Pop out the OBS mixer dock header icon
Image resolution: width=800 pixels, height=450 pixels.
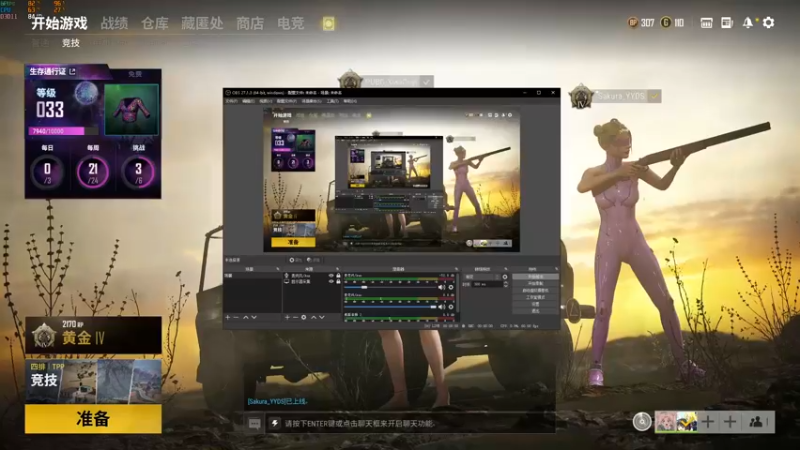click(456, 269)
